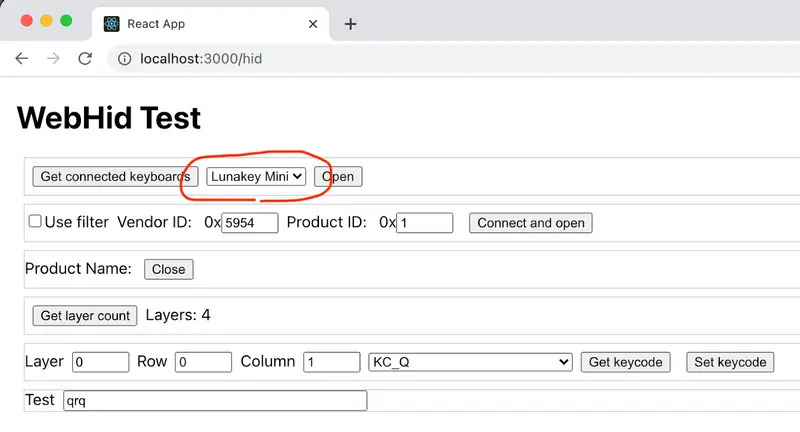
Task: Click the Set keycode button
Action: pos(730,362)
